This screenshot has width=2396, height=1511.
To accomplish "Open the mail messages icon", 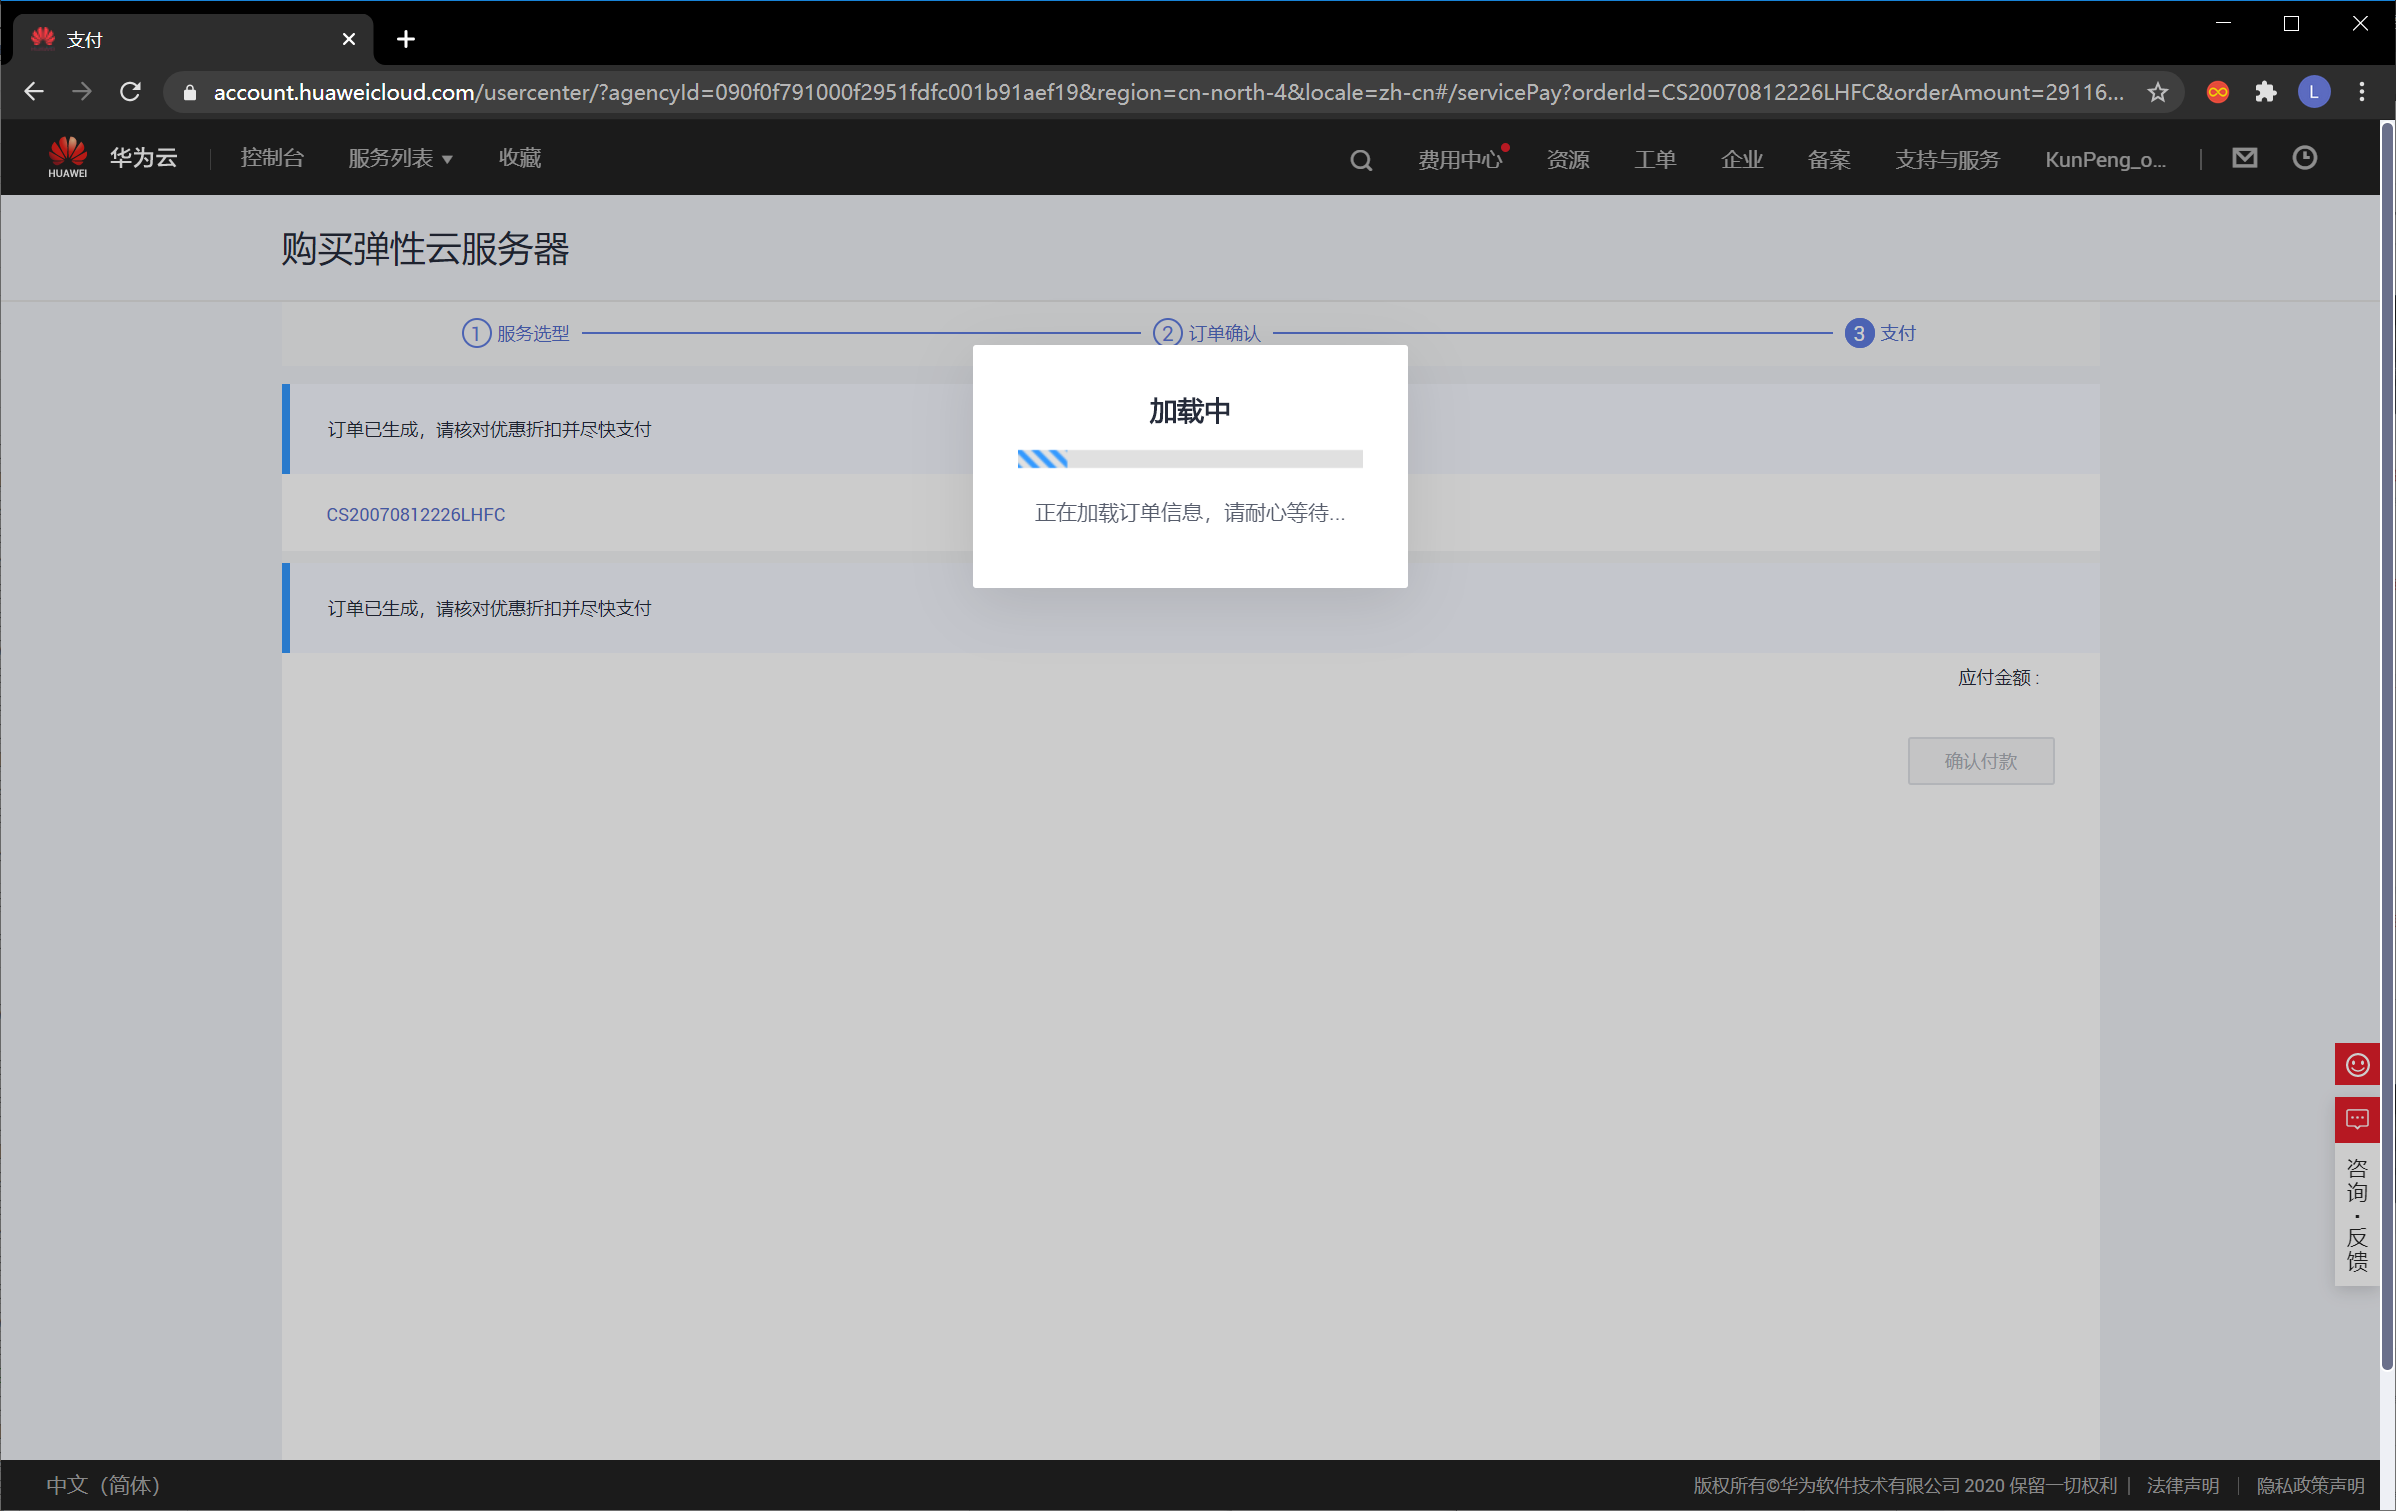I will coord(2244,158).
